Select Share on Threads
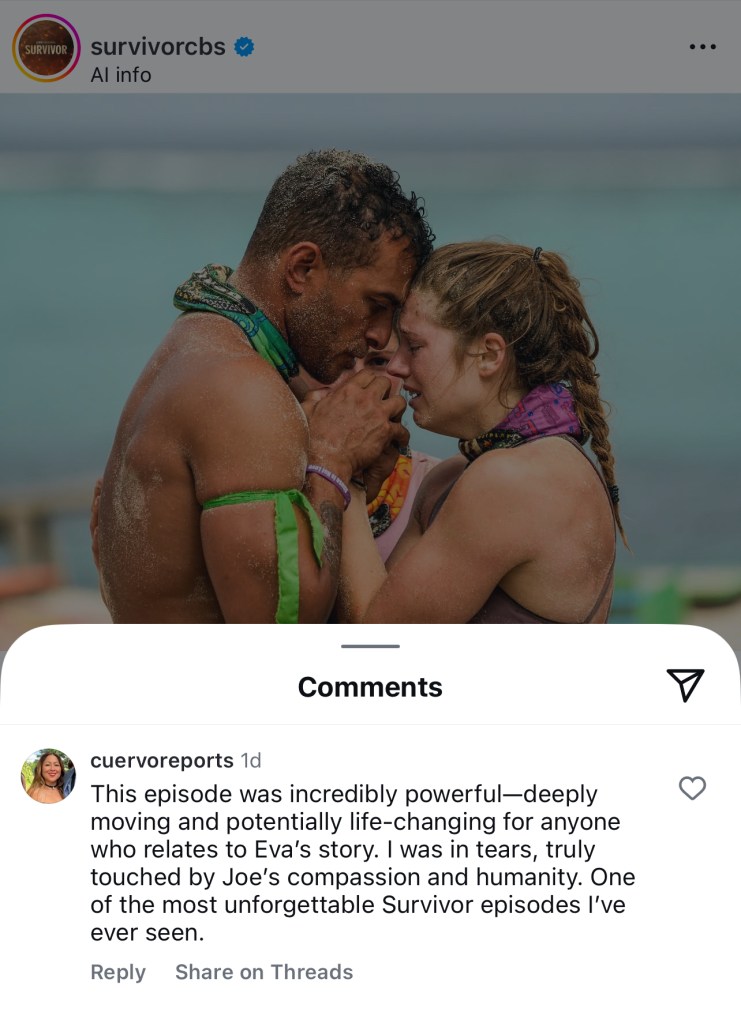This screenshot has width=741, height=1023. click(x=264, y=972)
